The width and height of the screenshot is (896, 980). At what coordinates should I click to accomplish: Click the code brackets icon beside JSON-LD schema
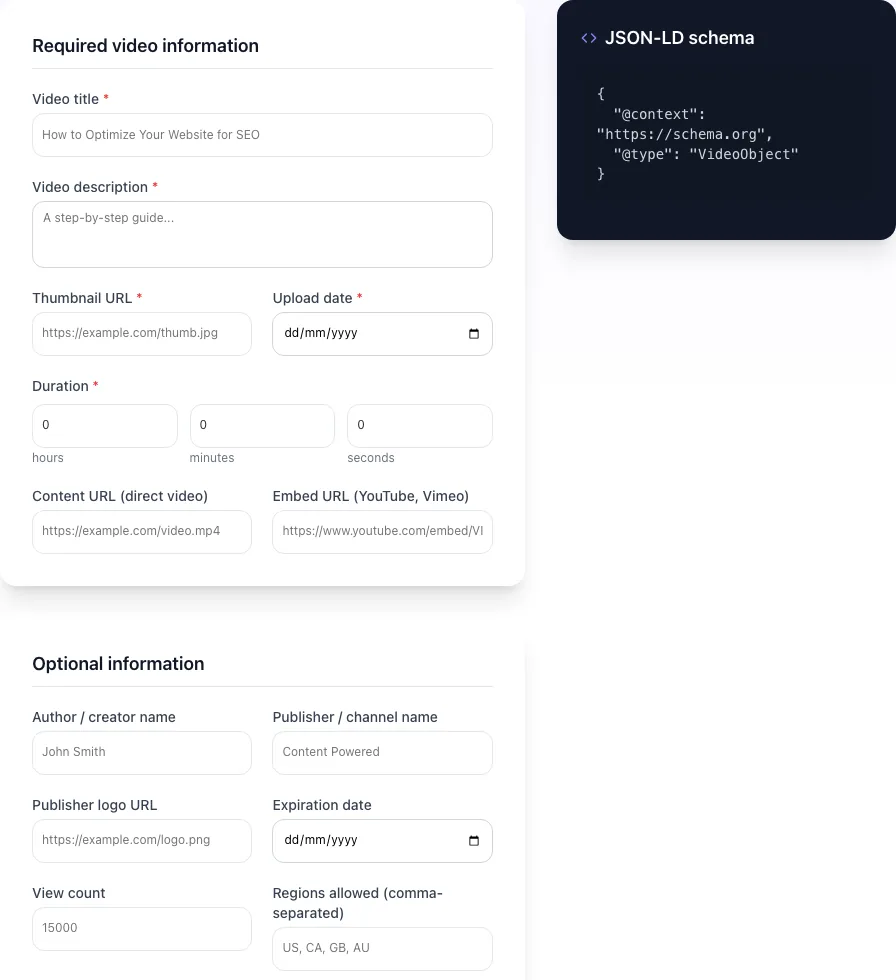(589, 38)
